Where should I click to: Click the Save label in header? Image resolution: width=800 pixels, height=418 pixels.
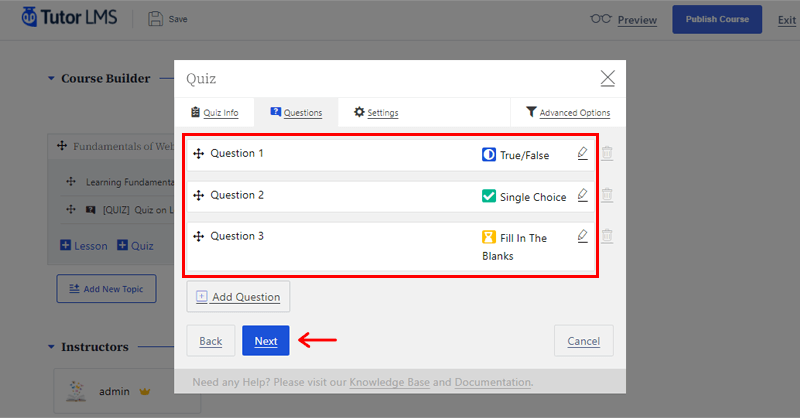click(178, 19)
